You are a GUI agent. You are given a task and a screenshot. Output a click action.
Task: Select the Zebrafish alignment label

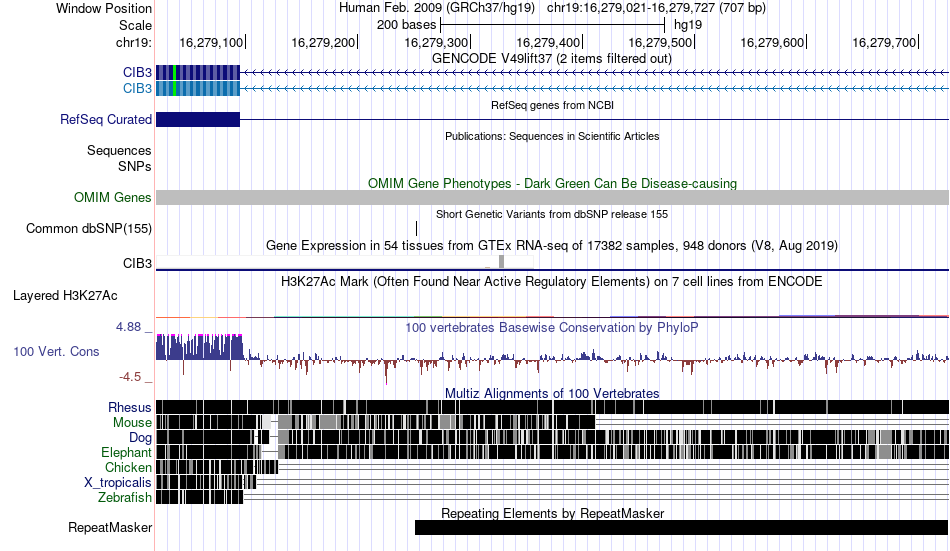[x=125, y=497]
